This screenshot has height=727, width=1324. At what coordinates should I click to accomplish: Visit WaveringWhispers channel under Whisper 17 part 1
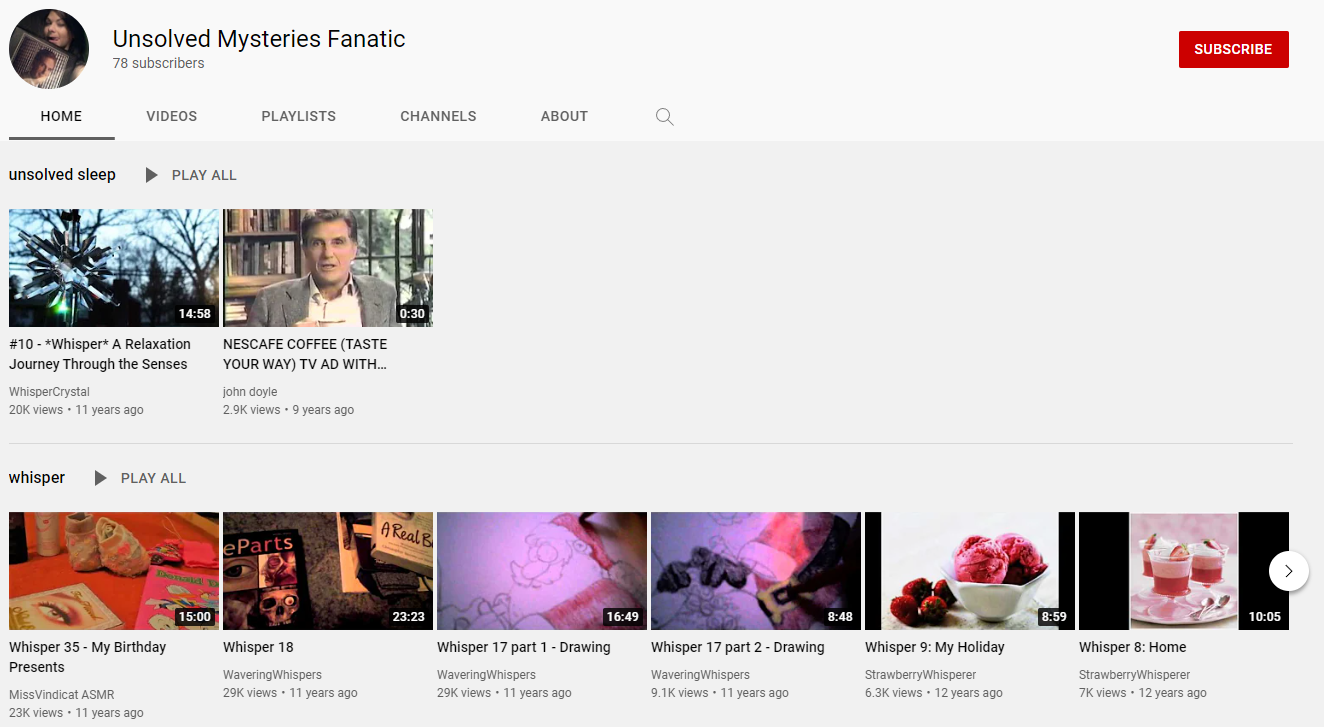coord(486,675)
